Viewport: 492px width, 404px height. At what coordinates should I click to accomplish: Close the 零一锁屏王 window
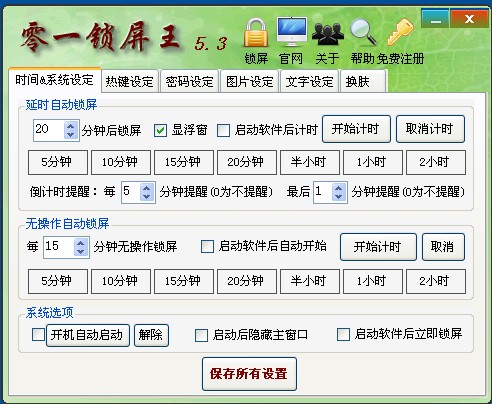pyautogui.click(x=469, y=19)
